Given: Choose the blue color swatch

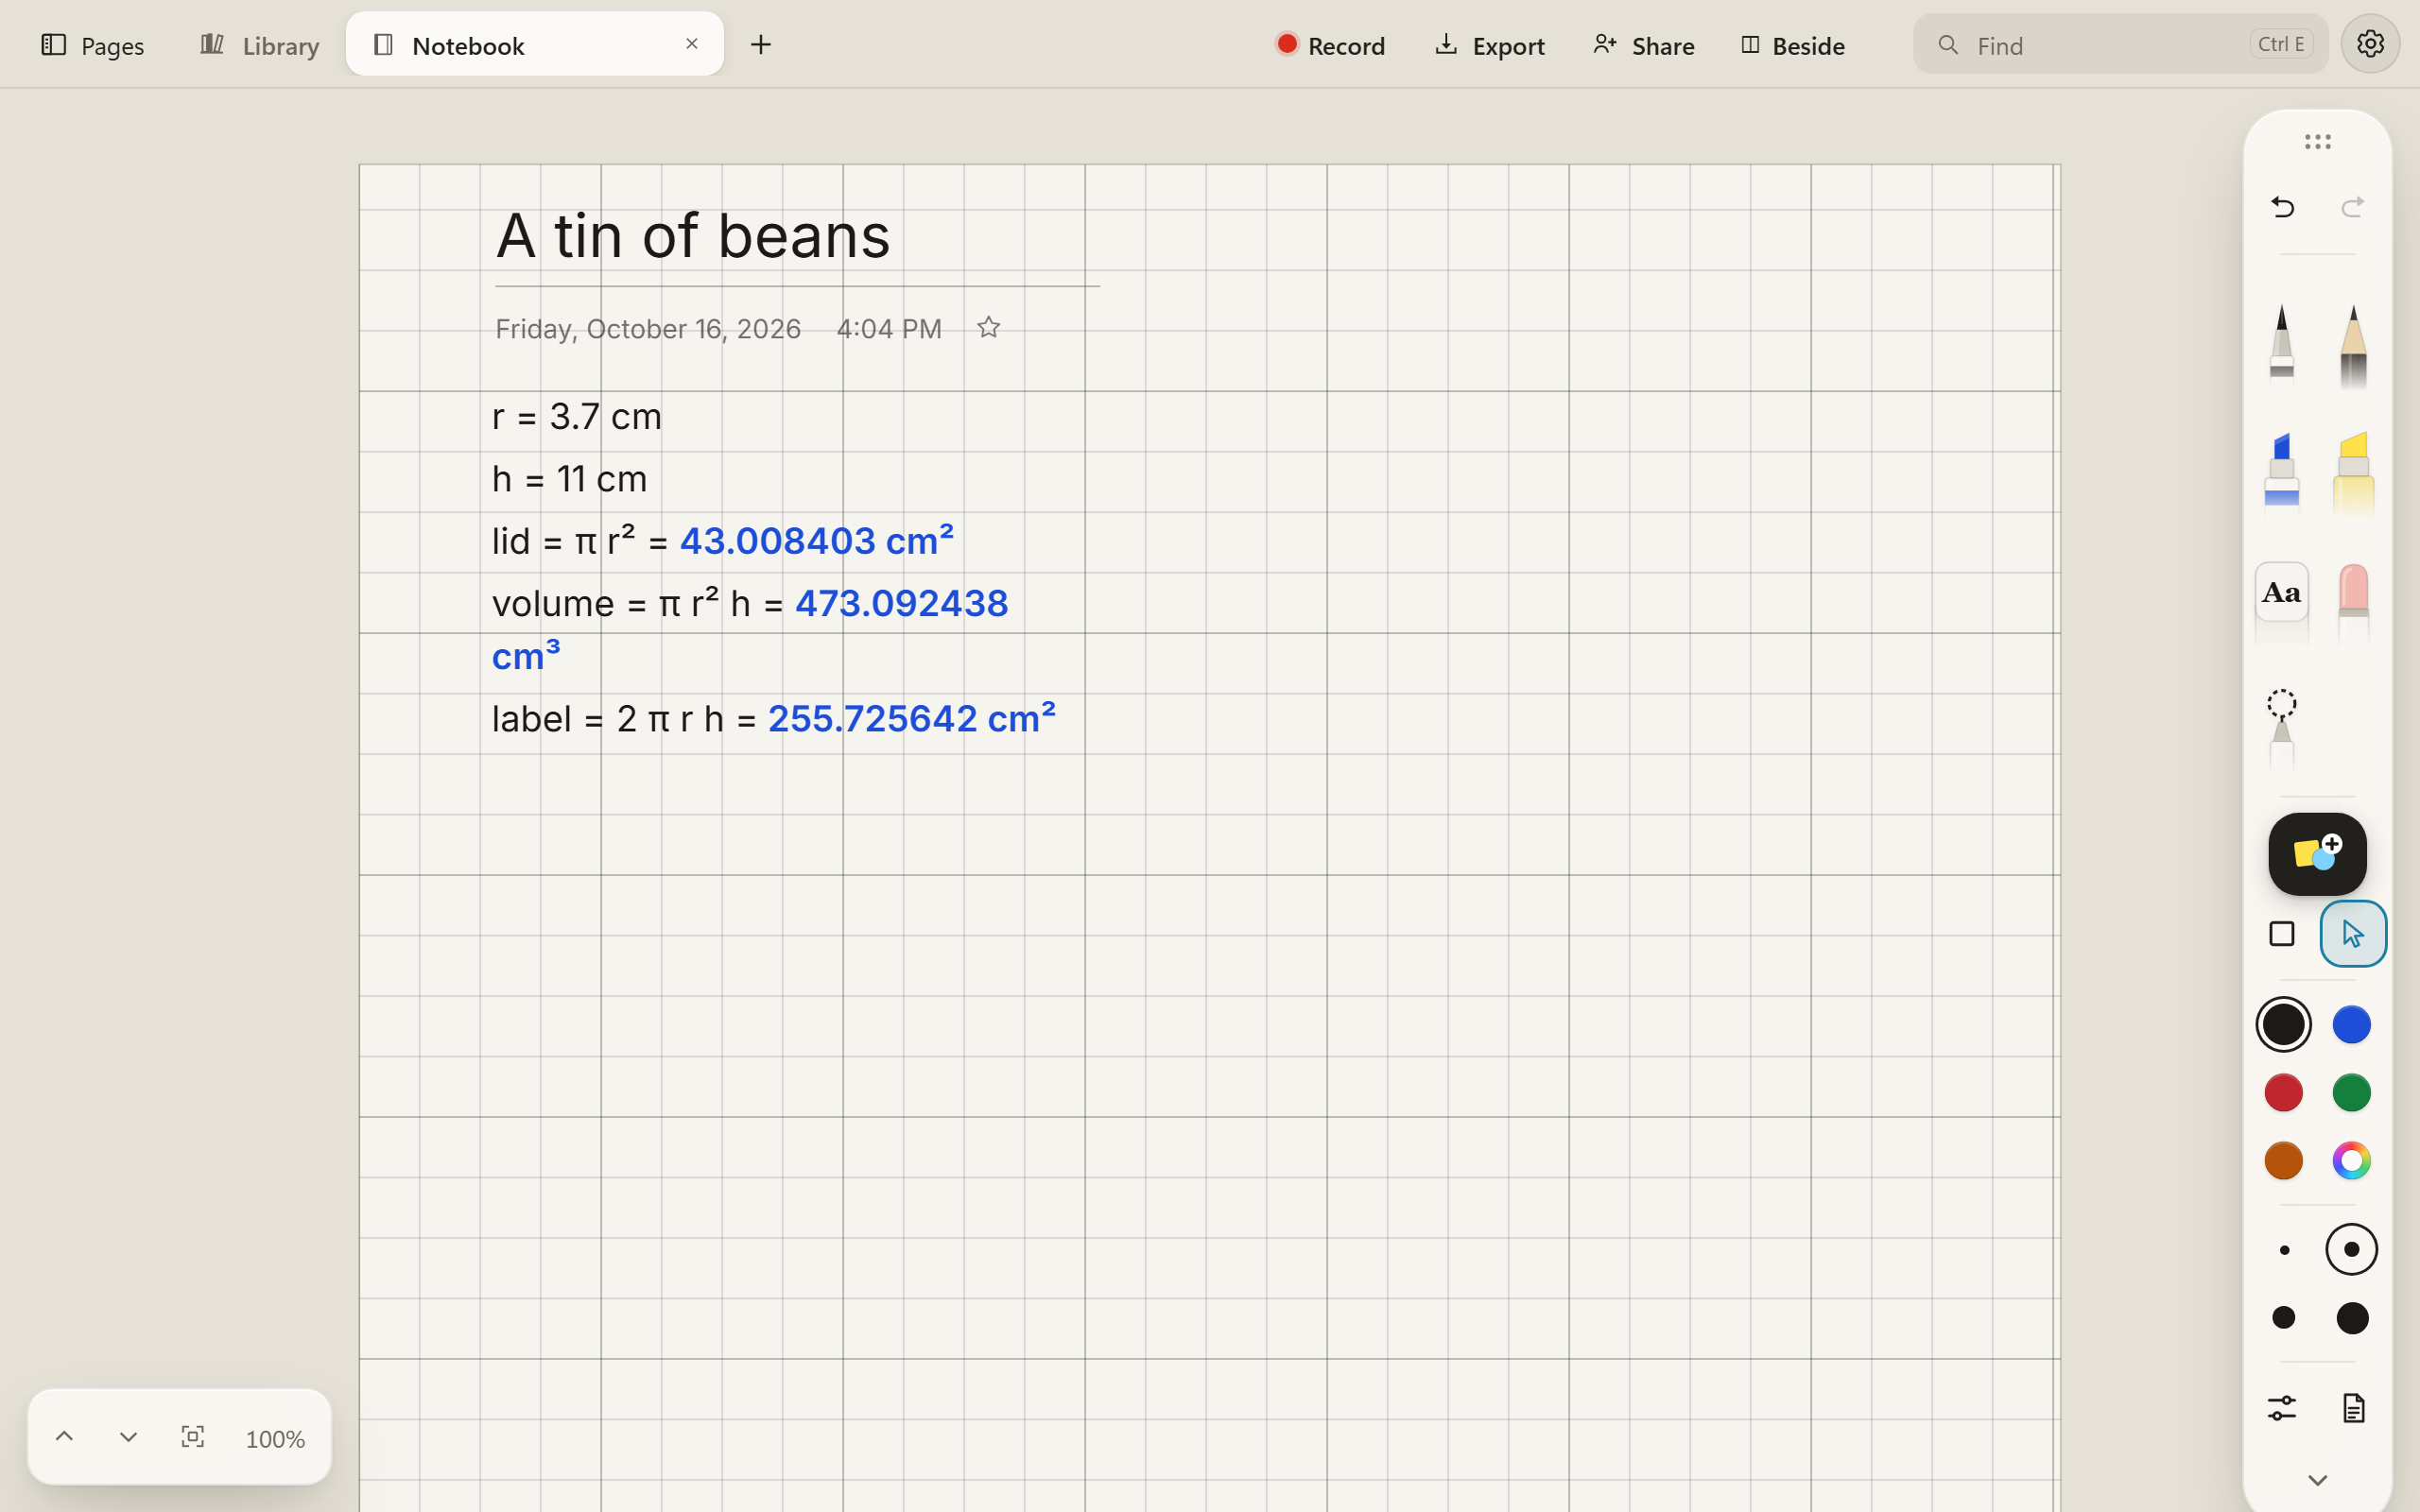Looking at the screenshot, I should tap(2352, 1024).
